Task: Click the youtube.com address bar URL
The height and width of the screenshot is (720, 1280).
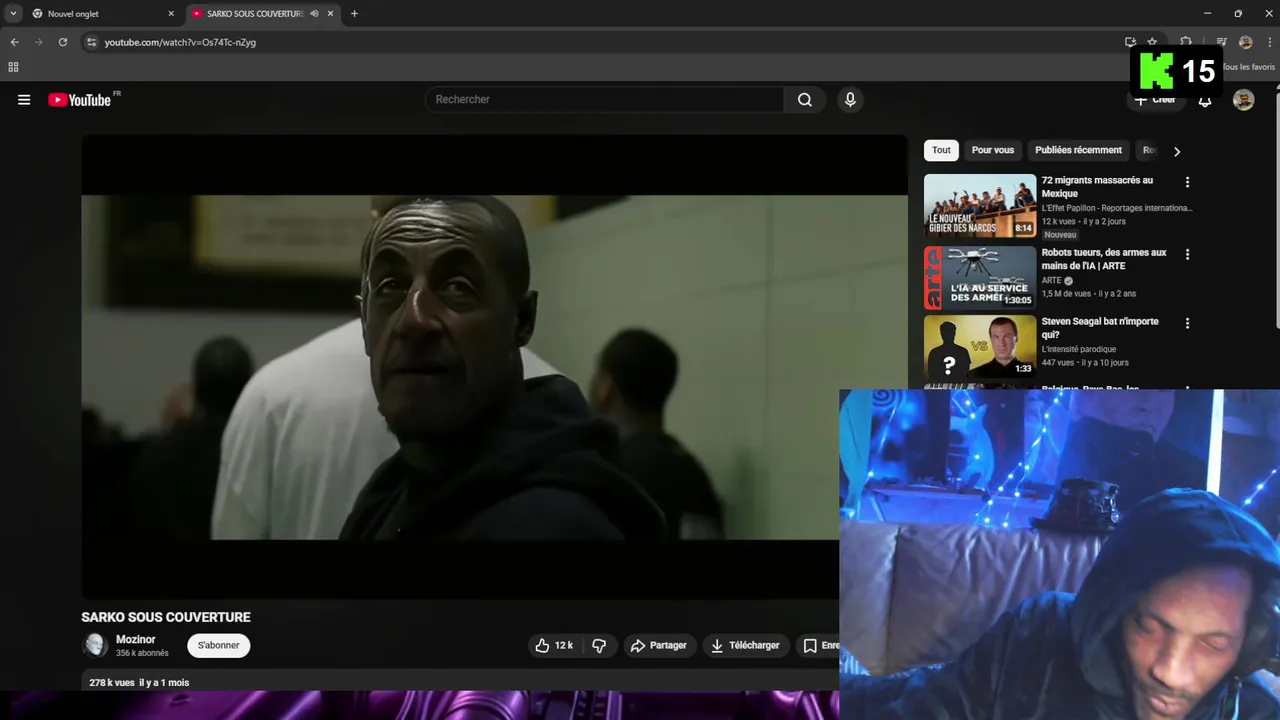Action: click(x=180, y=42)
